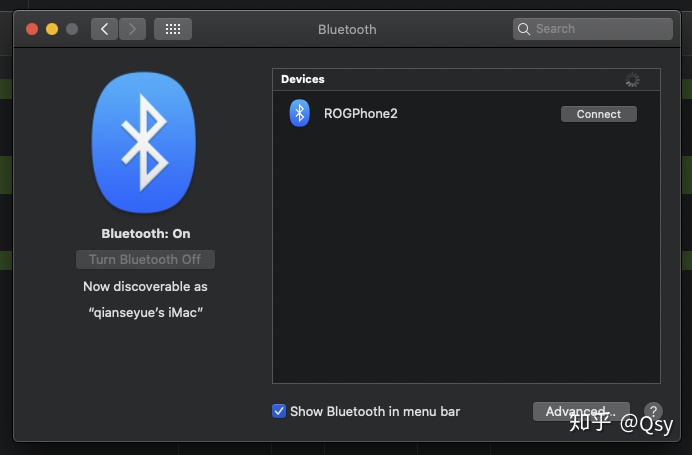Click the ROGPhone2 Bluetooth device icon
The height and width of the screenshot is (455, 692).
tap(299, 113)
